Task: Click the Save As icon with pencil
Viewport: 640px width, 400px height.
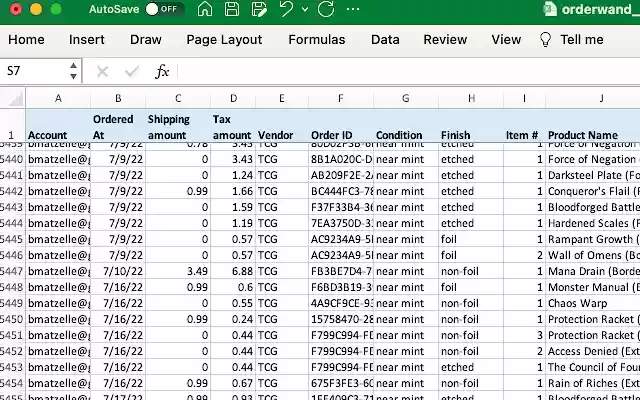Action: pos(257,9)
